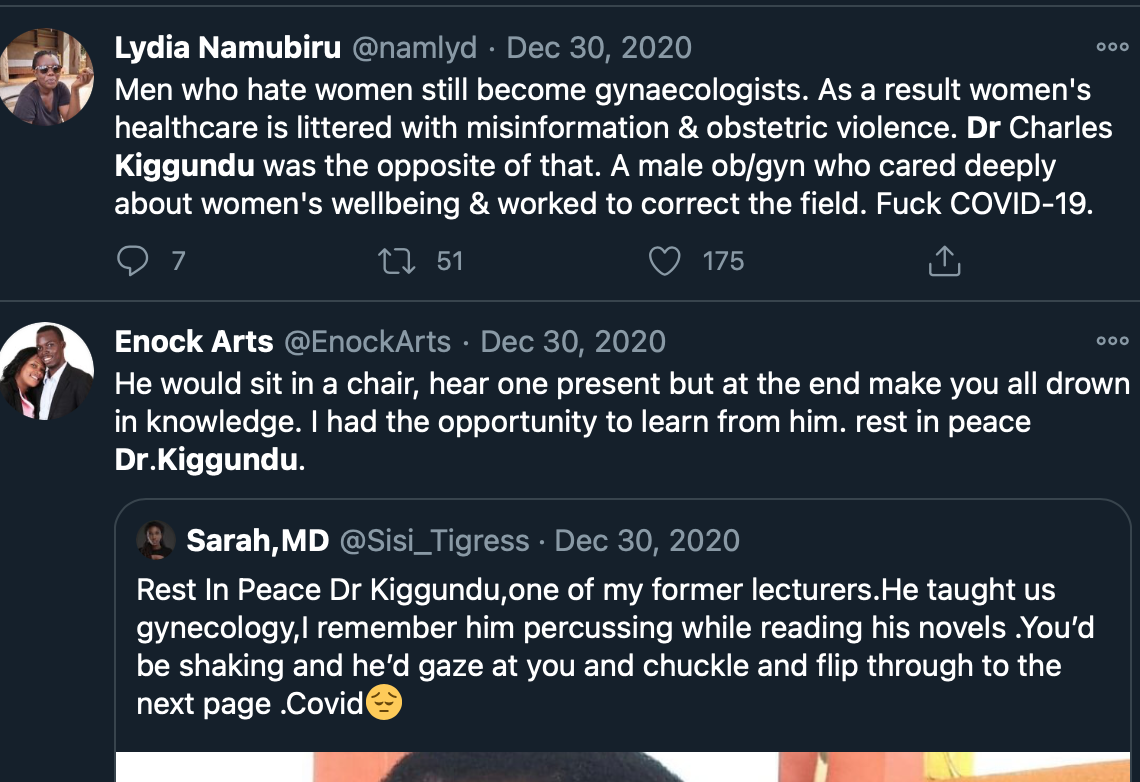Open more options on Enock Arts' tweet

[1112, 341]
